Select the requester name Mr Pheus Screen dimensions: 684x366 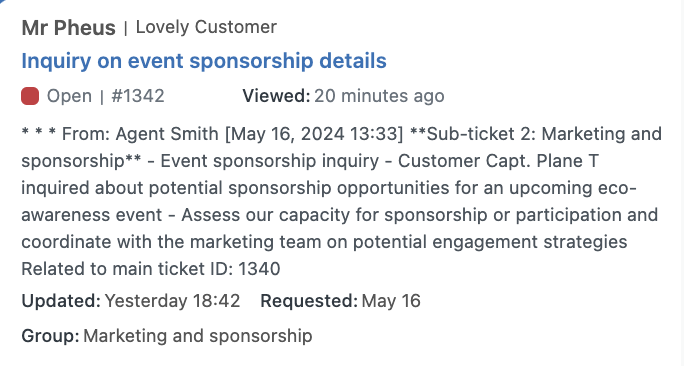tap(68, 28)
